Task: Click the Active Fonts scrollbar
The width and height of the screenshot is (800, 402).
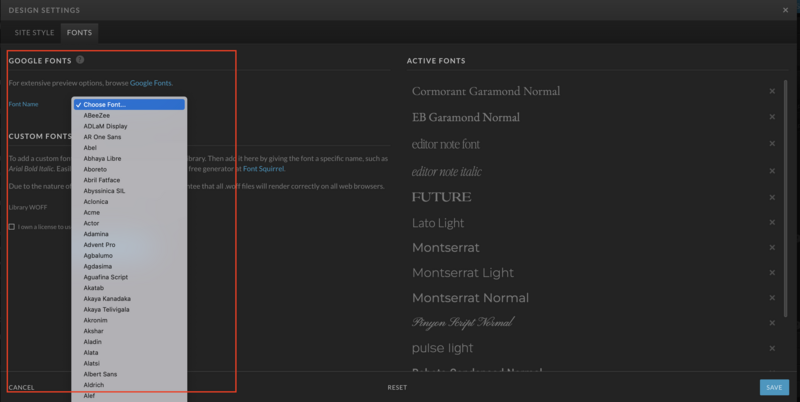Action: [785, 199]
